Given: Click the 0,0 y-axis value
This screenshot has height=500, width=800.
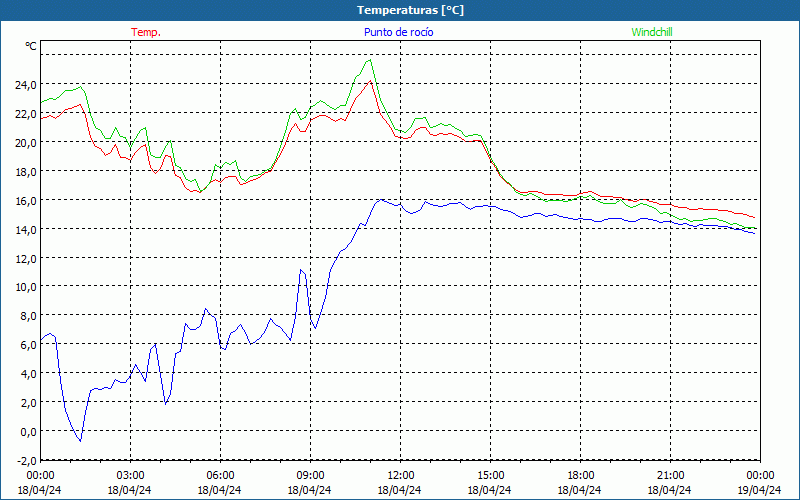Looking at the screenshot, I should [28, 432].
